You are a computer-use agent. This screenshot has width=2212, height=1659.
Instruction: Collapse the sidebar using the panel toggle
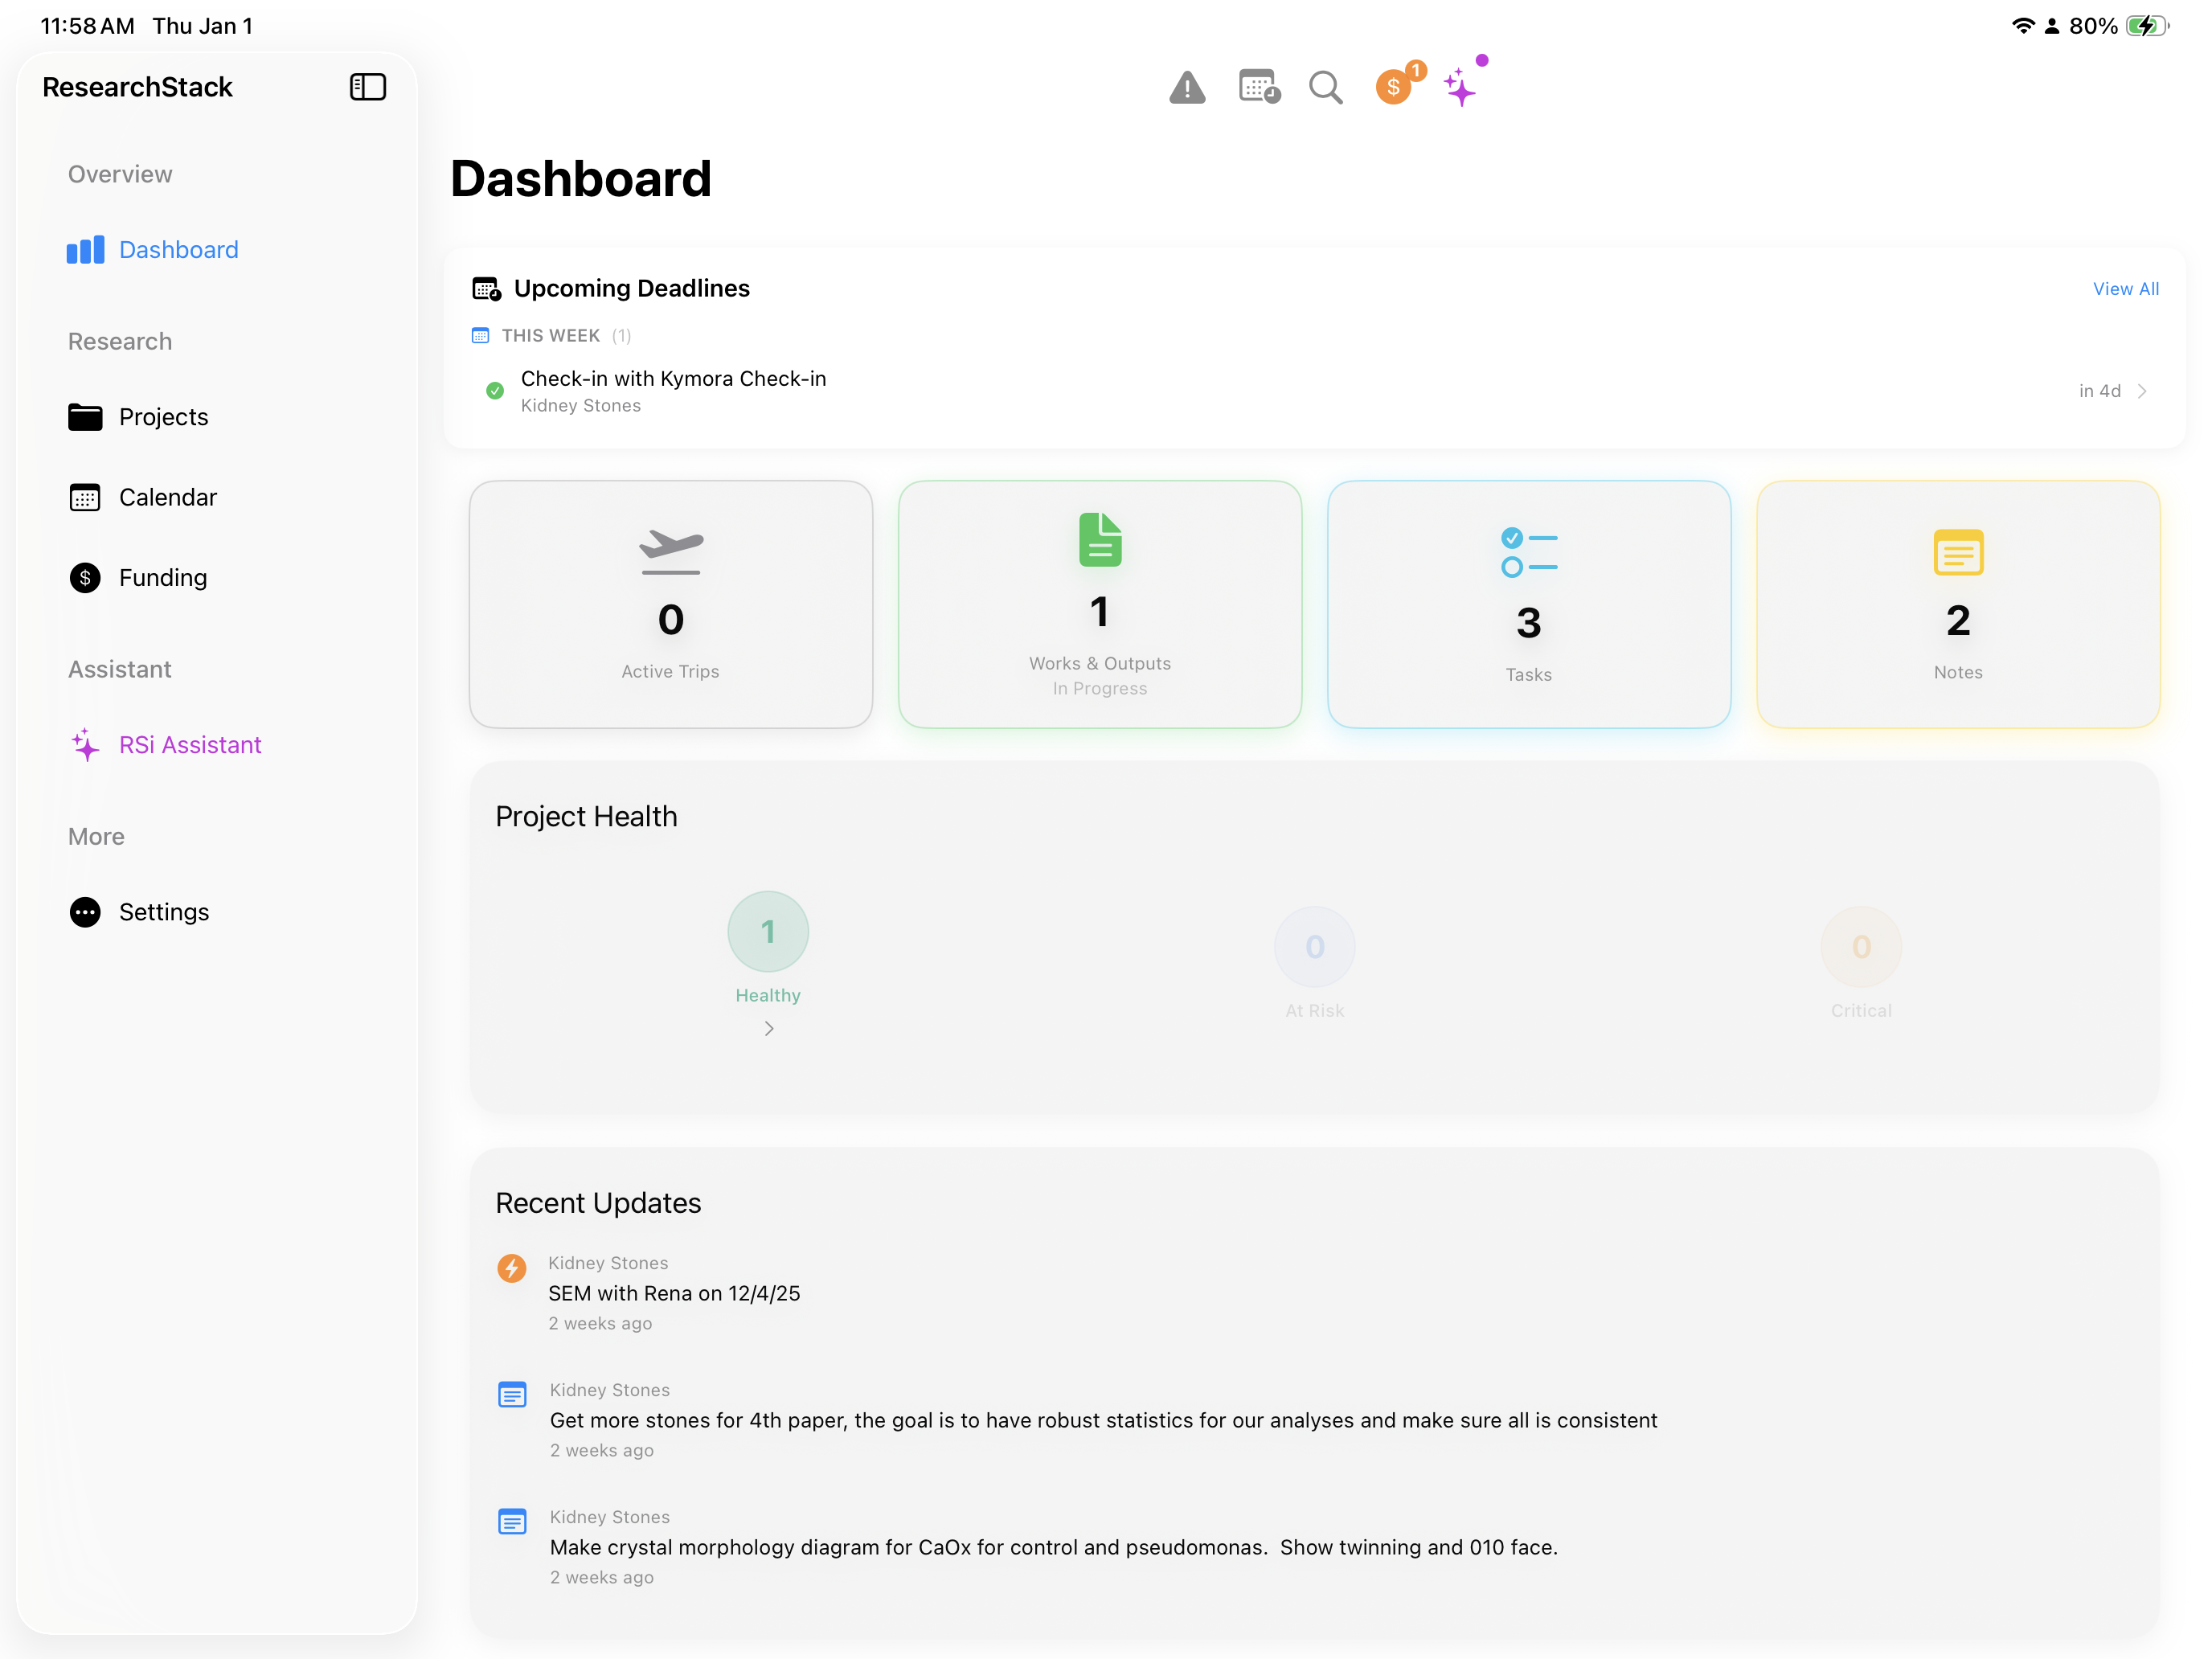click(367, 87)
